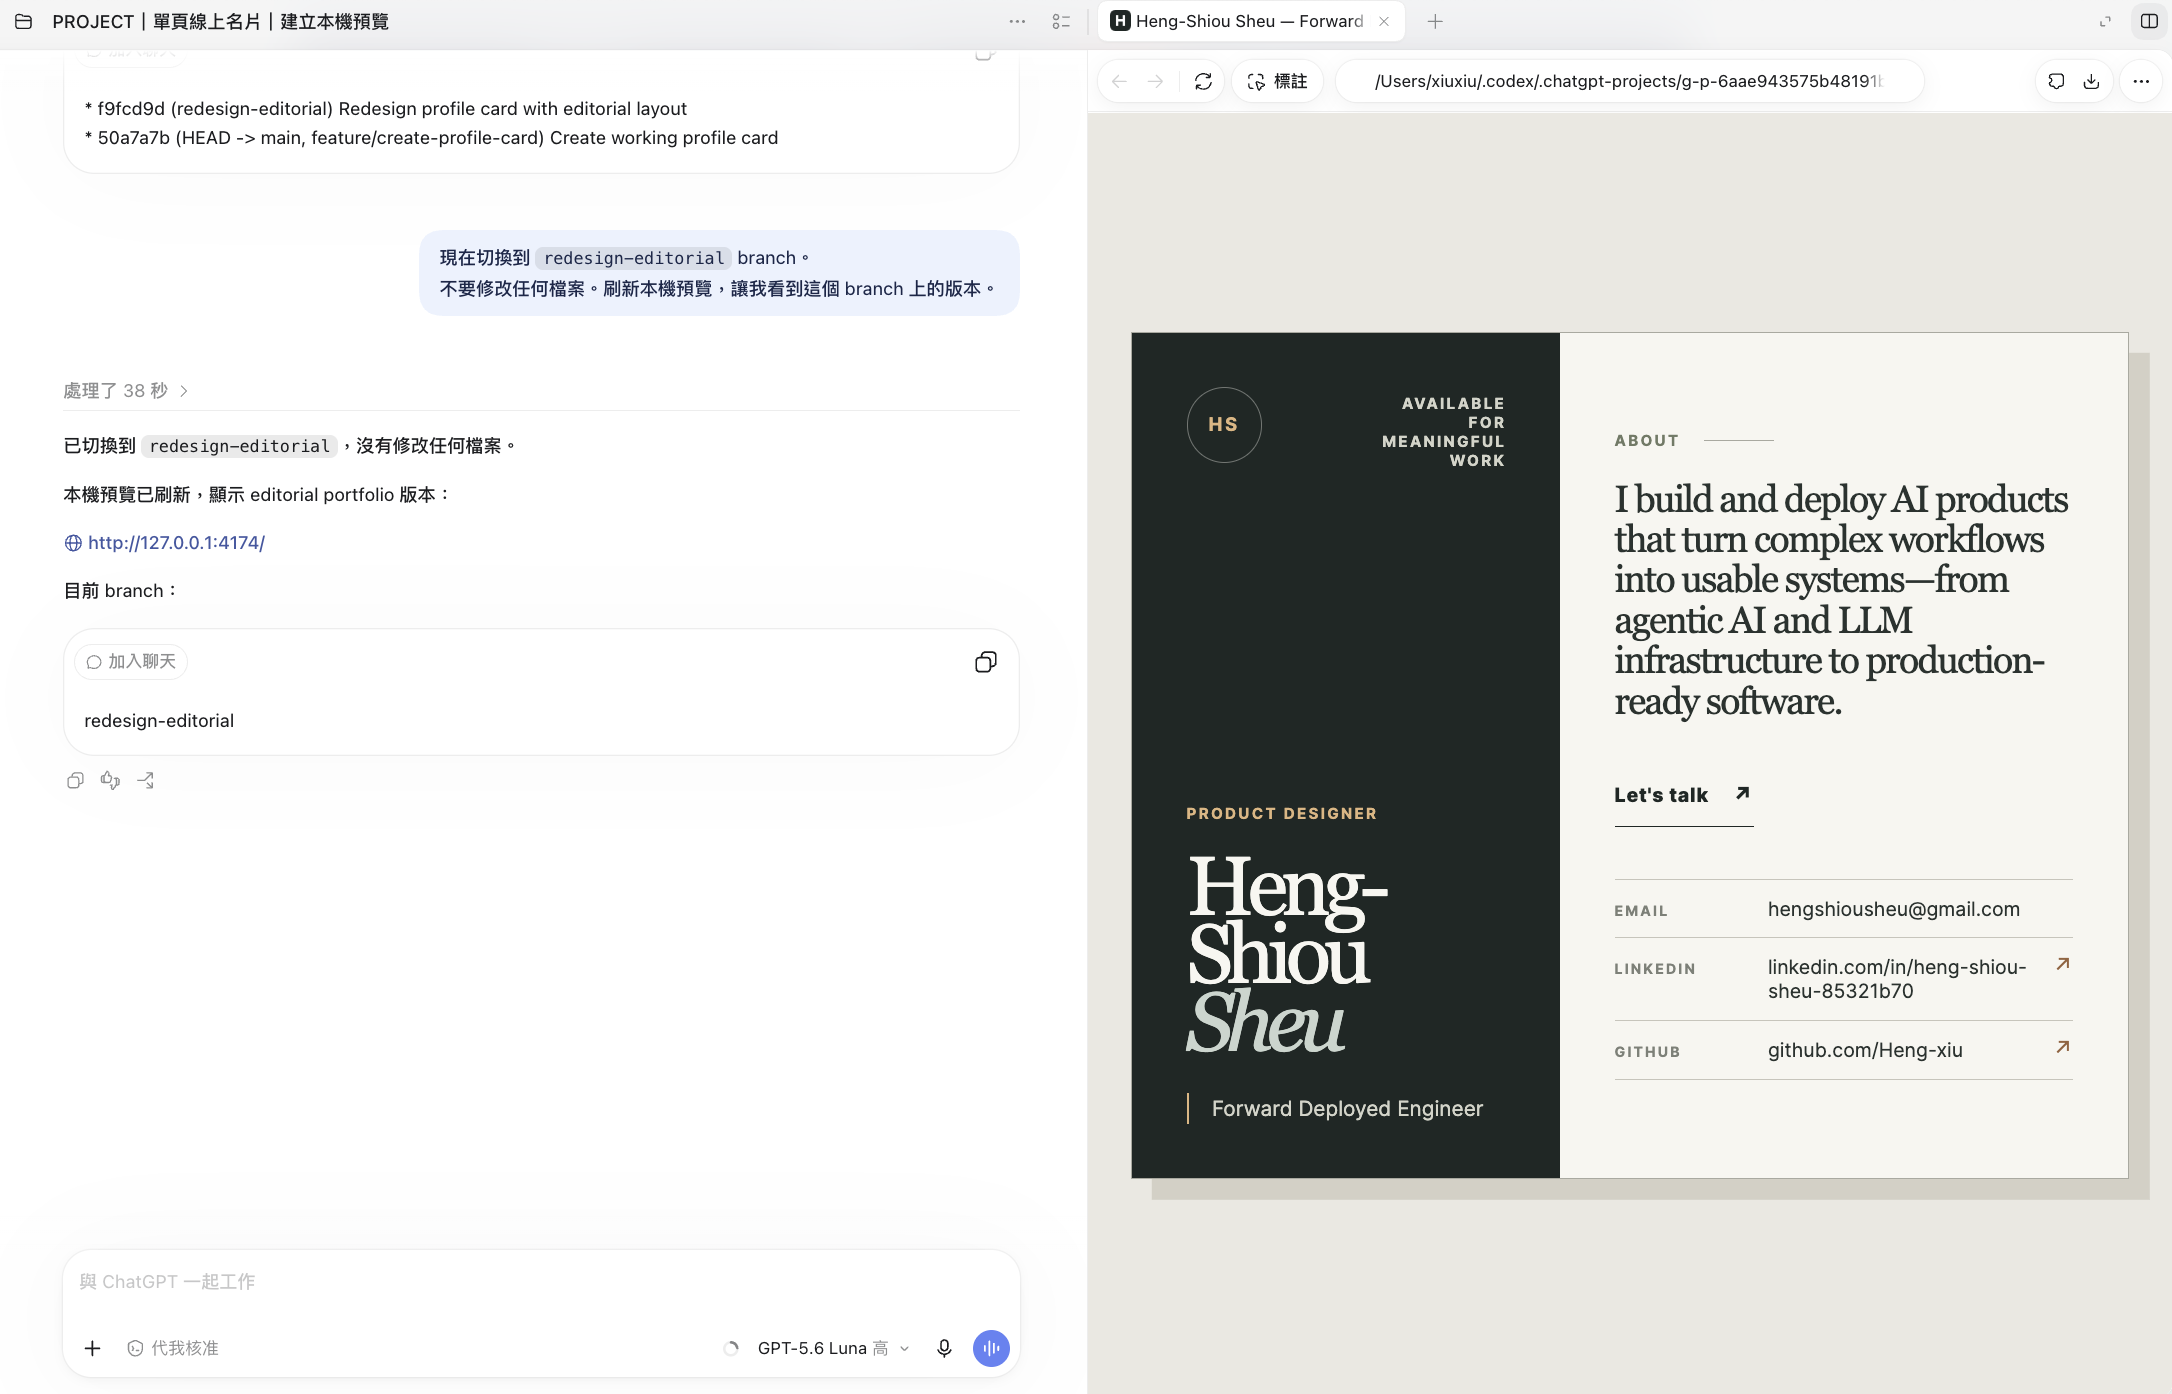
Task: Expand the 處理了 38 秒 details
Action: 126,390
